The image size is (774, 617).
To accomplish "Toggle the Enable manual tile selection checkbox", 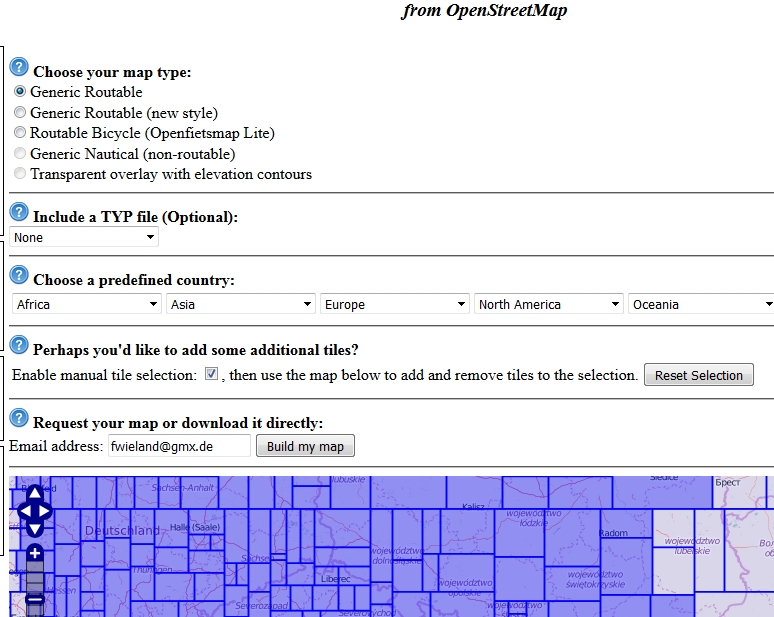I will pyautogui.click(x=211, y=375).
